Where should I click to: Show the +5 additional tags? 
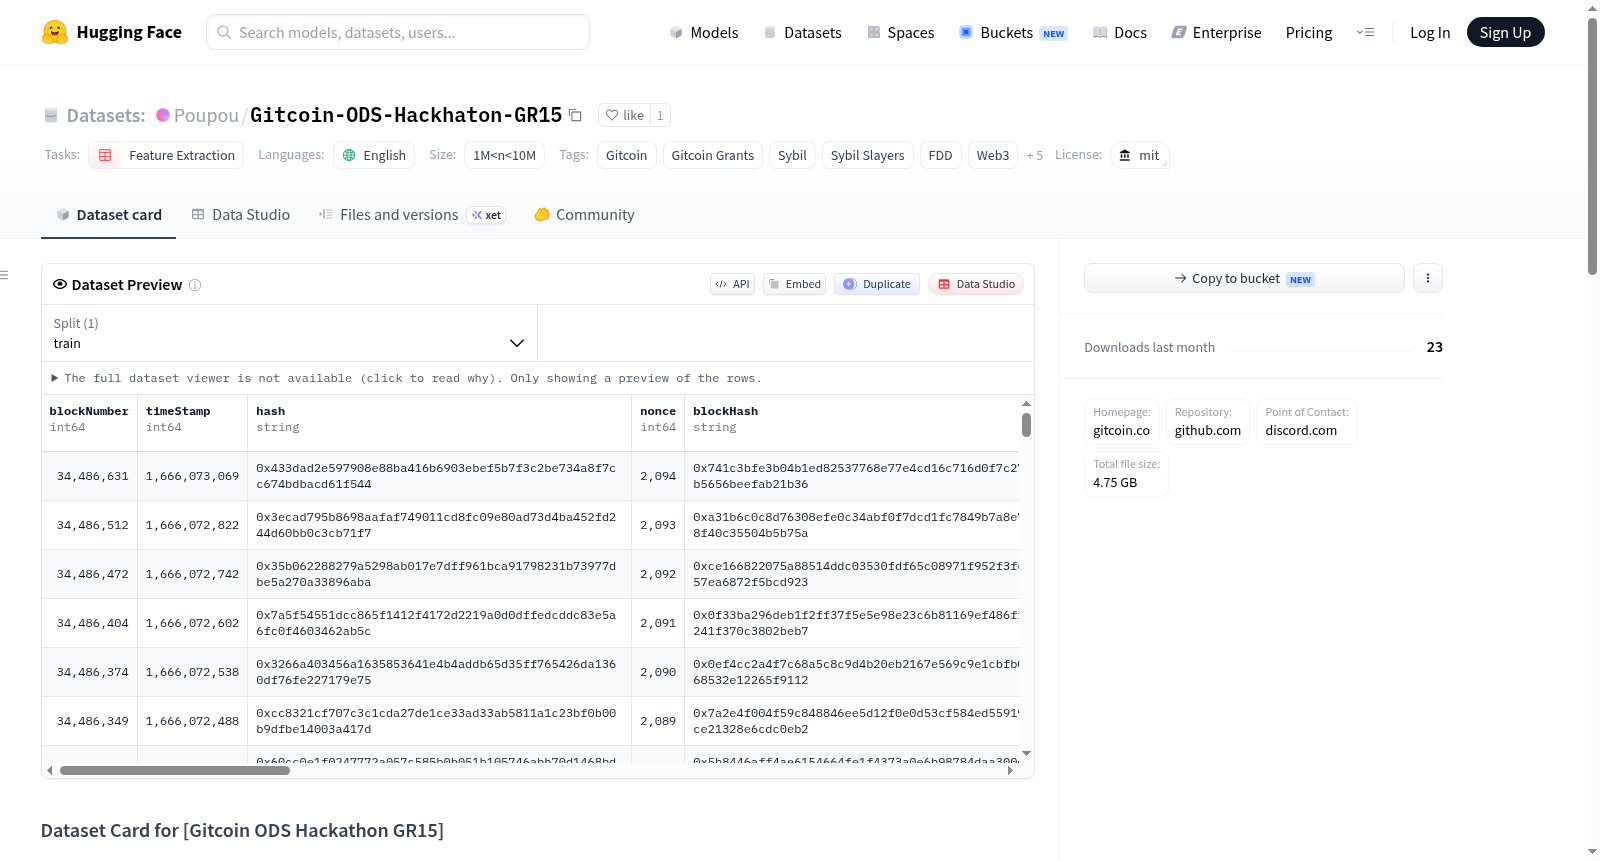tap(1034, 155)
